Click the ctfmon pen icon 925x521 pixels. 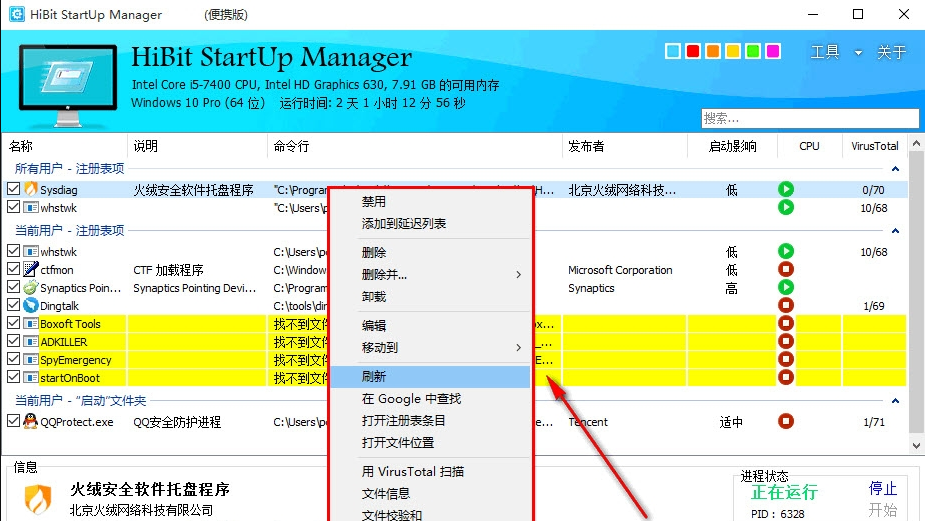click(31, 270)
